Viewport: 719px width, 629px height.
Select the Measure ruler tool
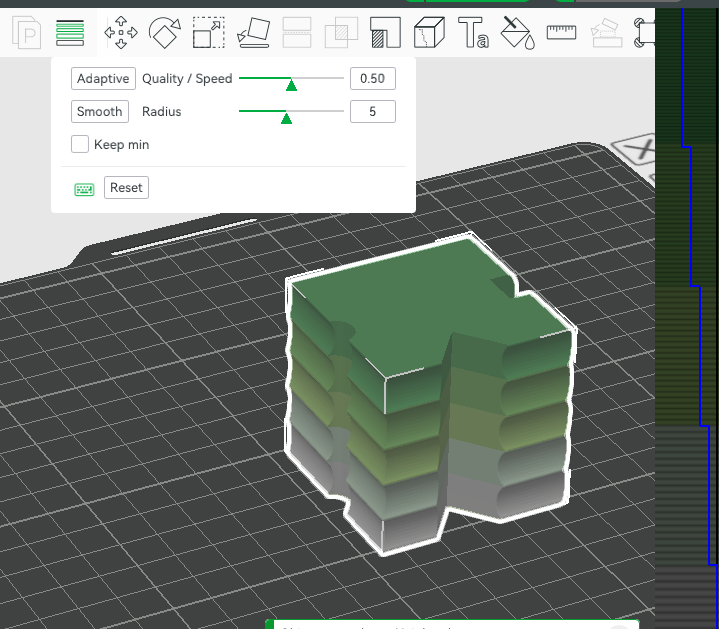click(x=561, y=33)
